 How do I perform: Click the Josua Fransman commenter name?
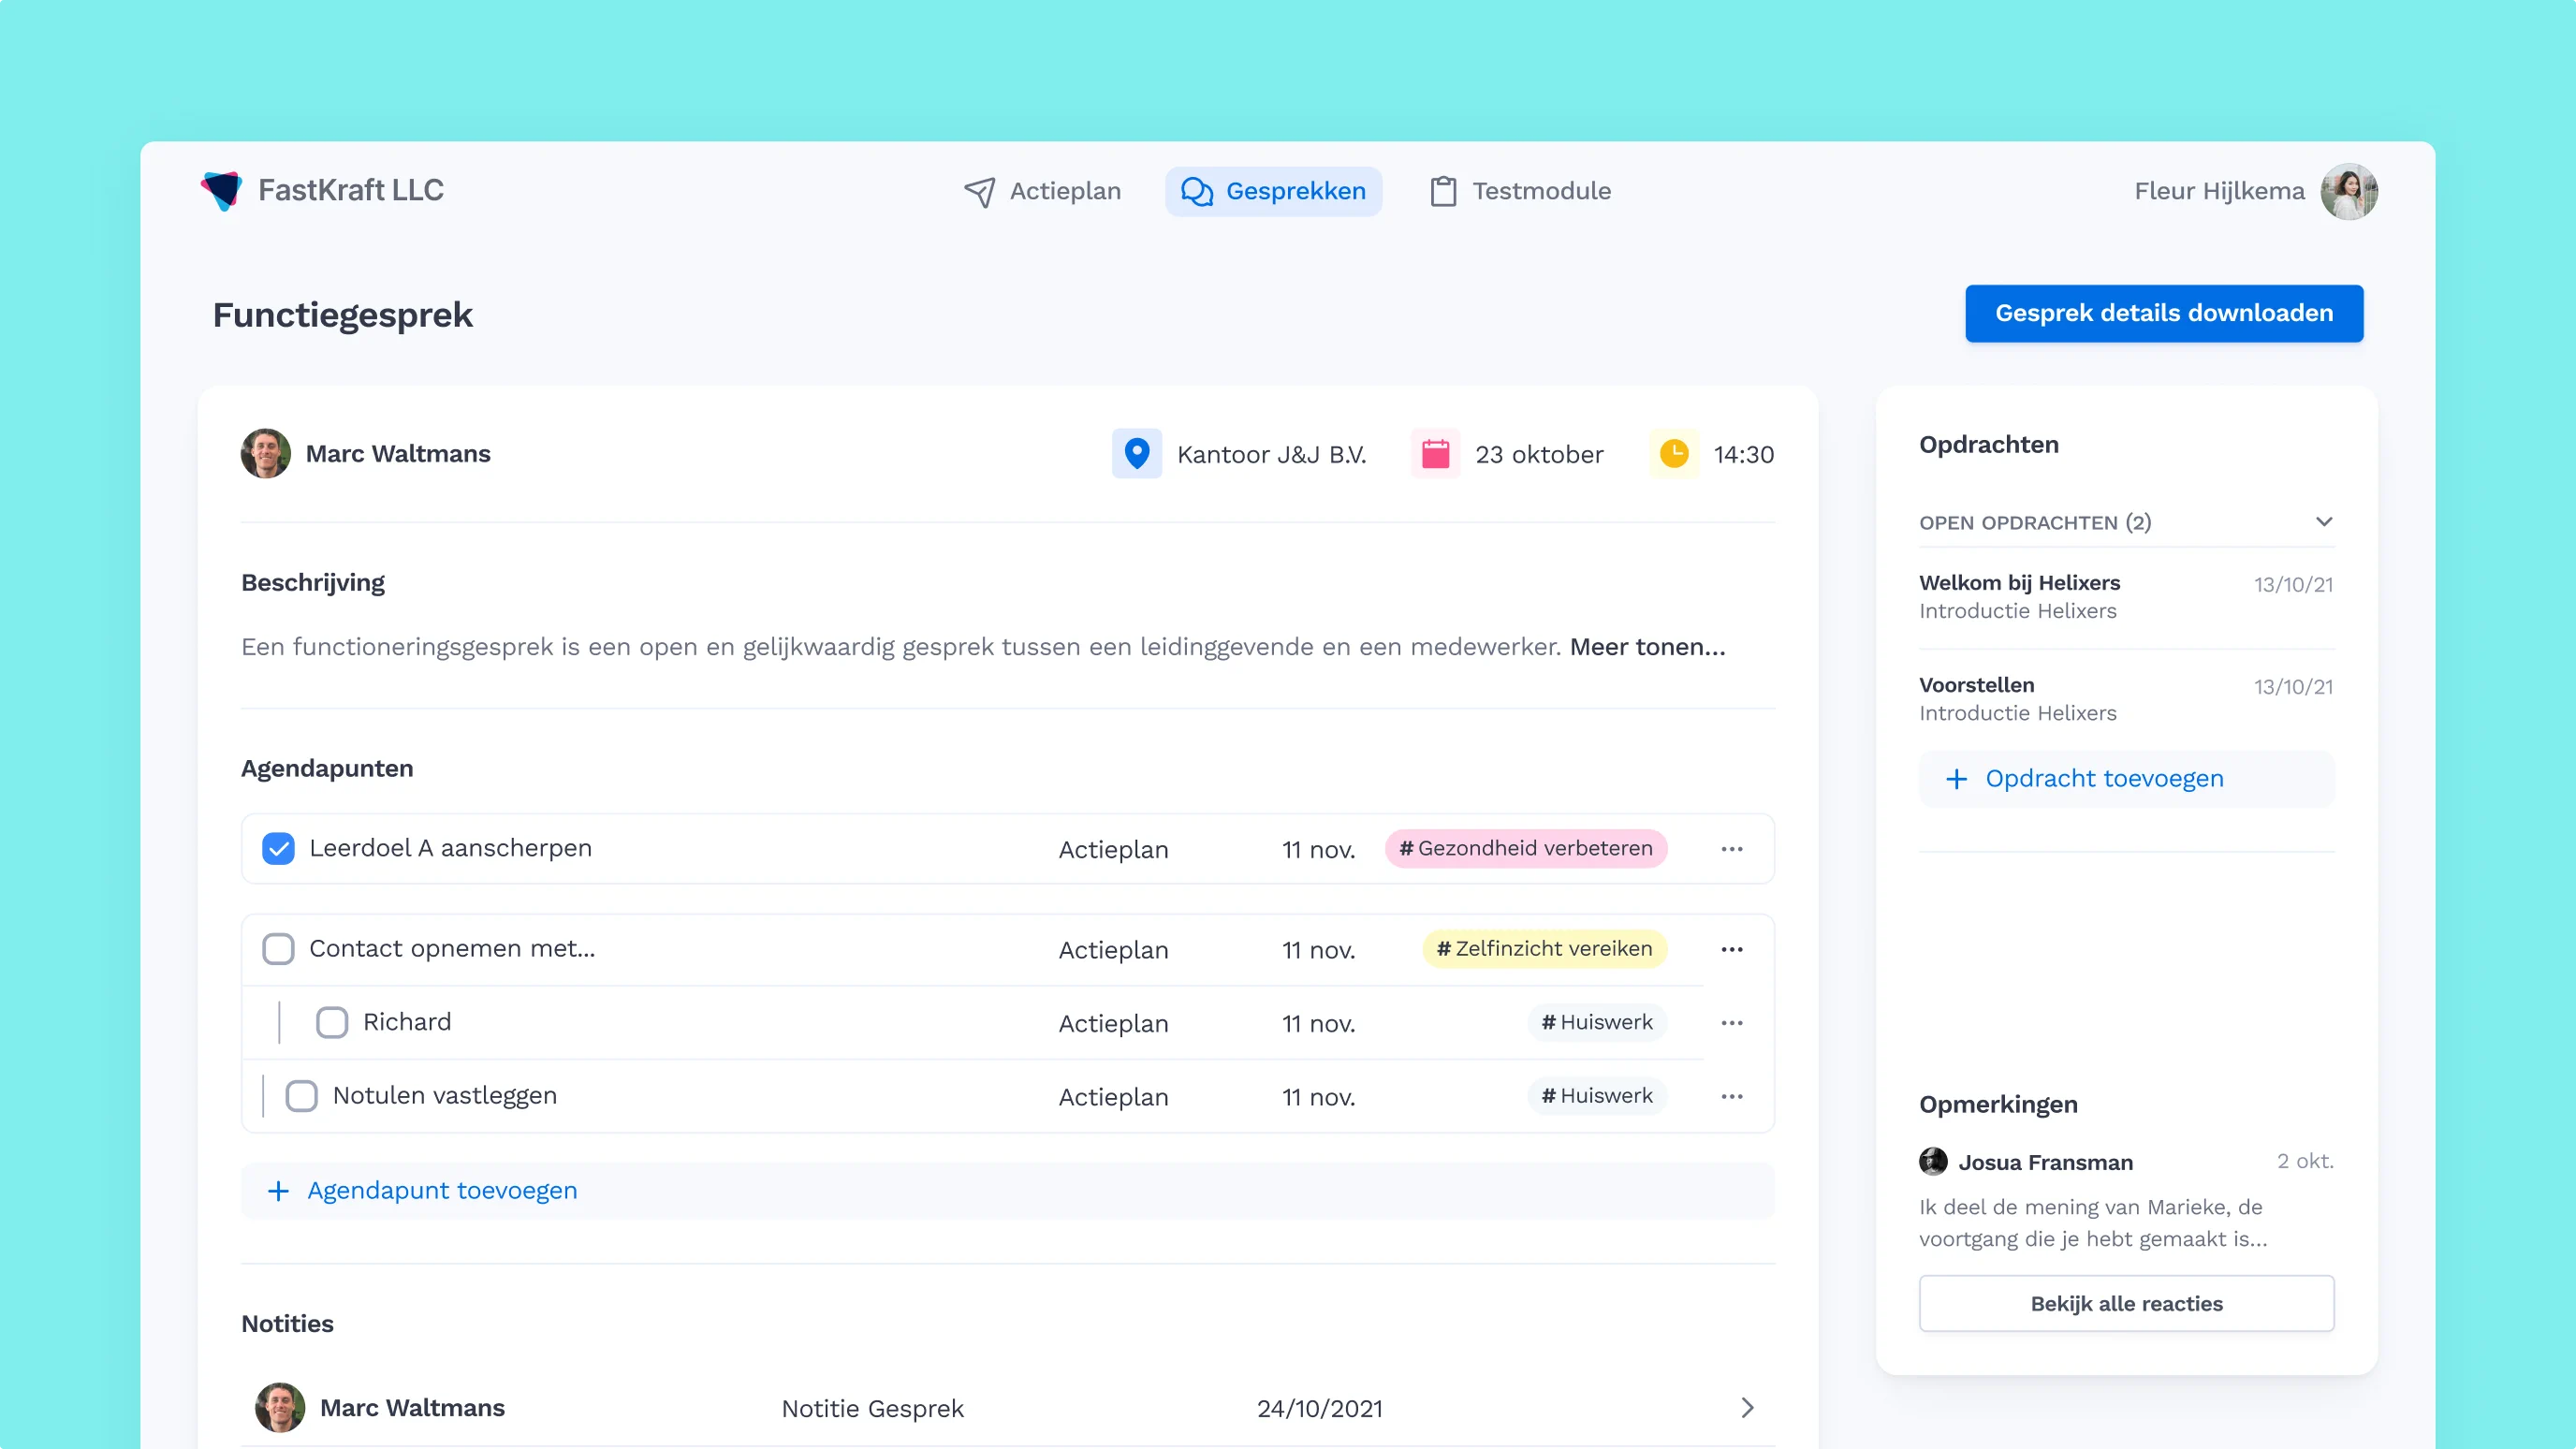[2045, 1162]
